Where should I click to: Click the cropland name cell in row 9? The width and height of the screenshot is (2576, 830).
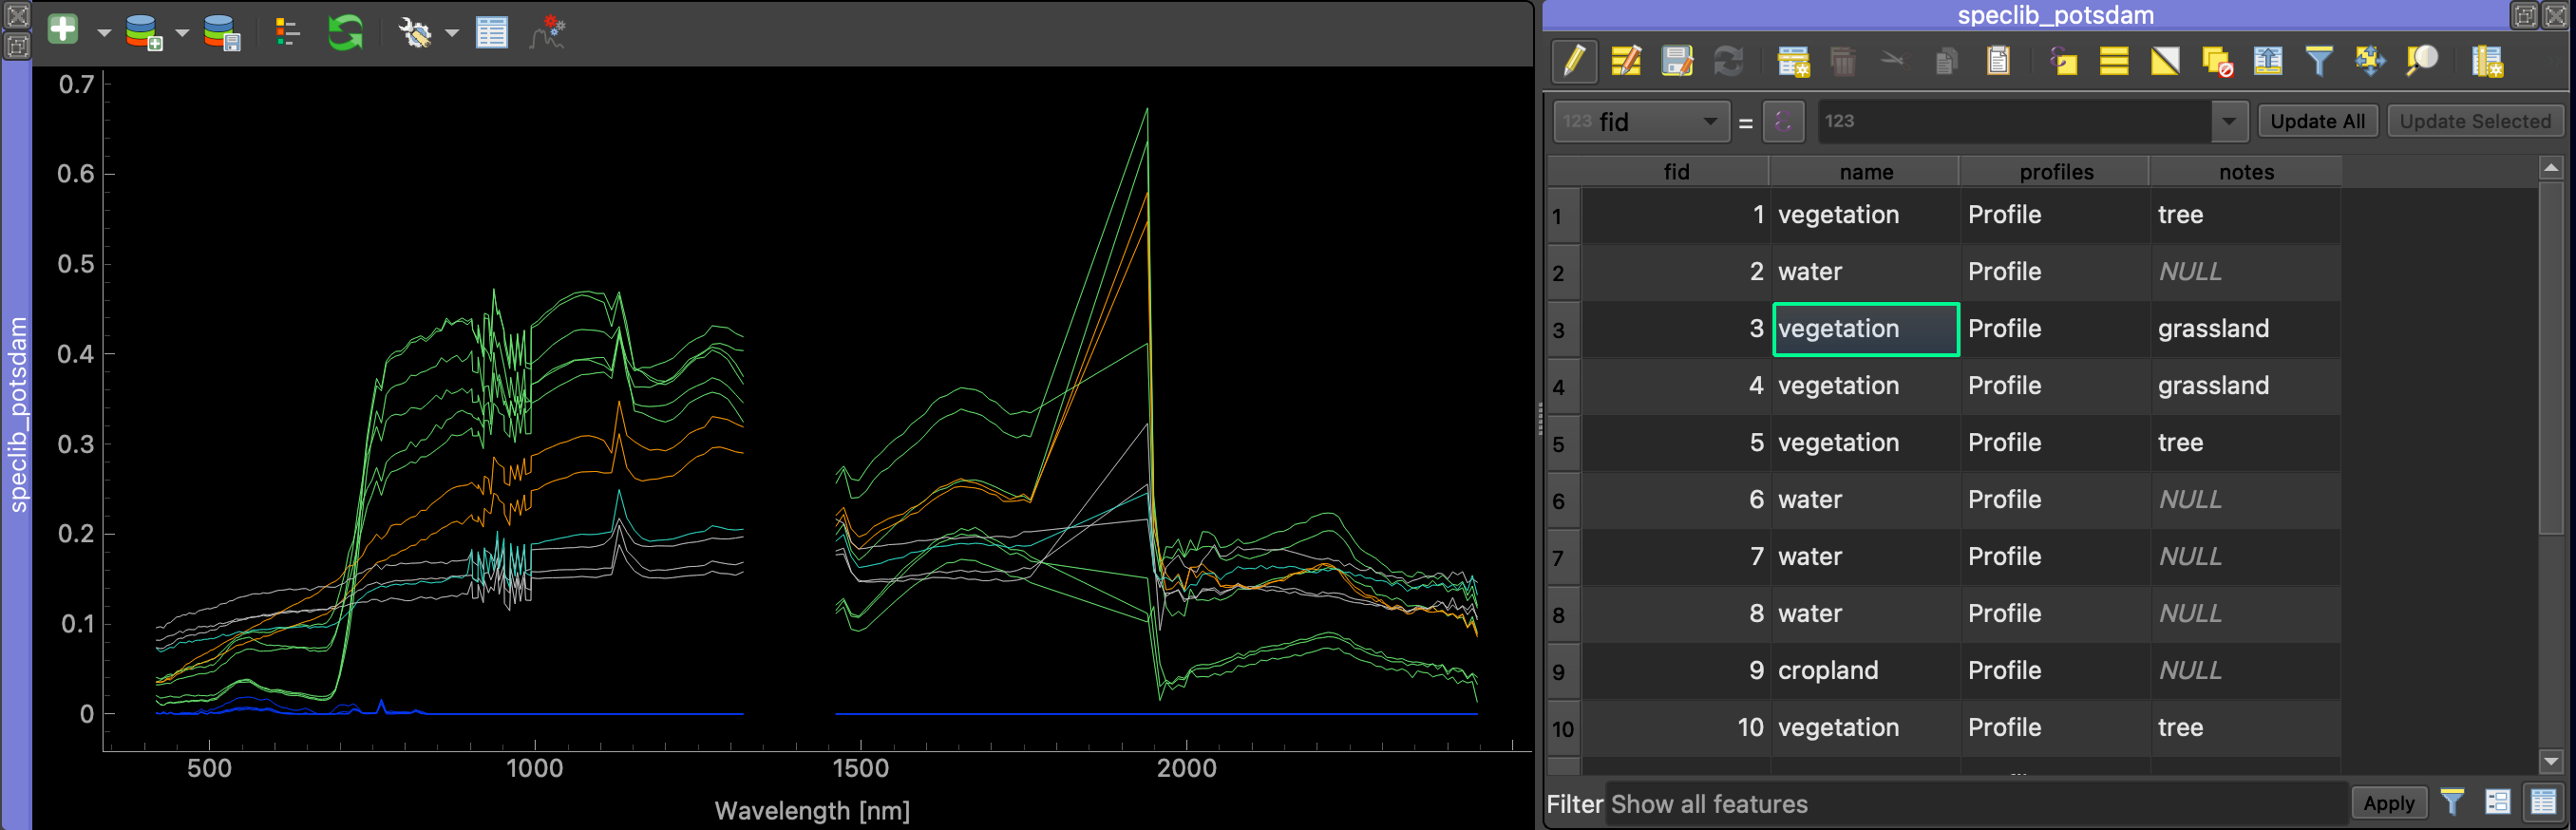coord(1866,671)
